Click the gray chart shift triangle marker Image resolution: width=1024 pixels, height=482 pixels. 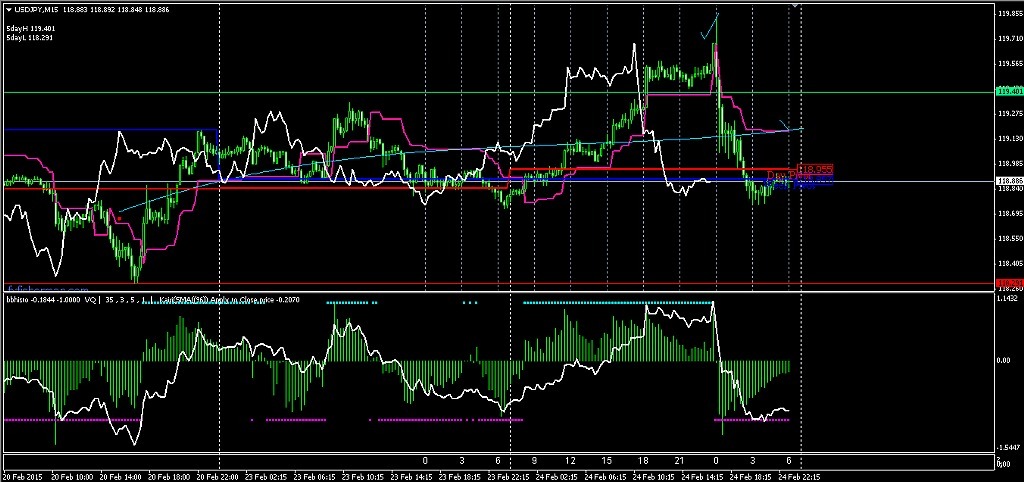tap(796, 5)
